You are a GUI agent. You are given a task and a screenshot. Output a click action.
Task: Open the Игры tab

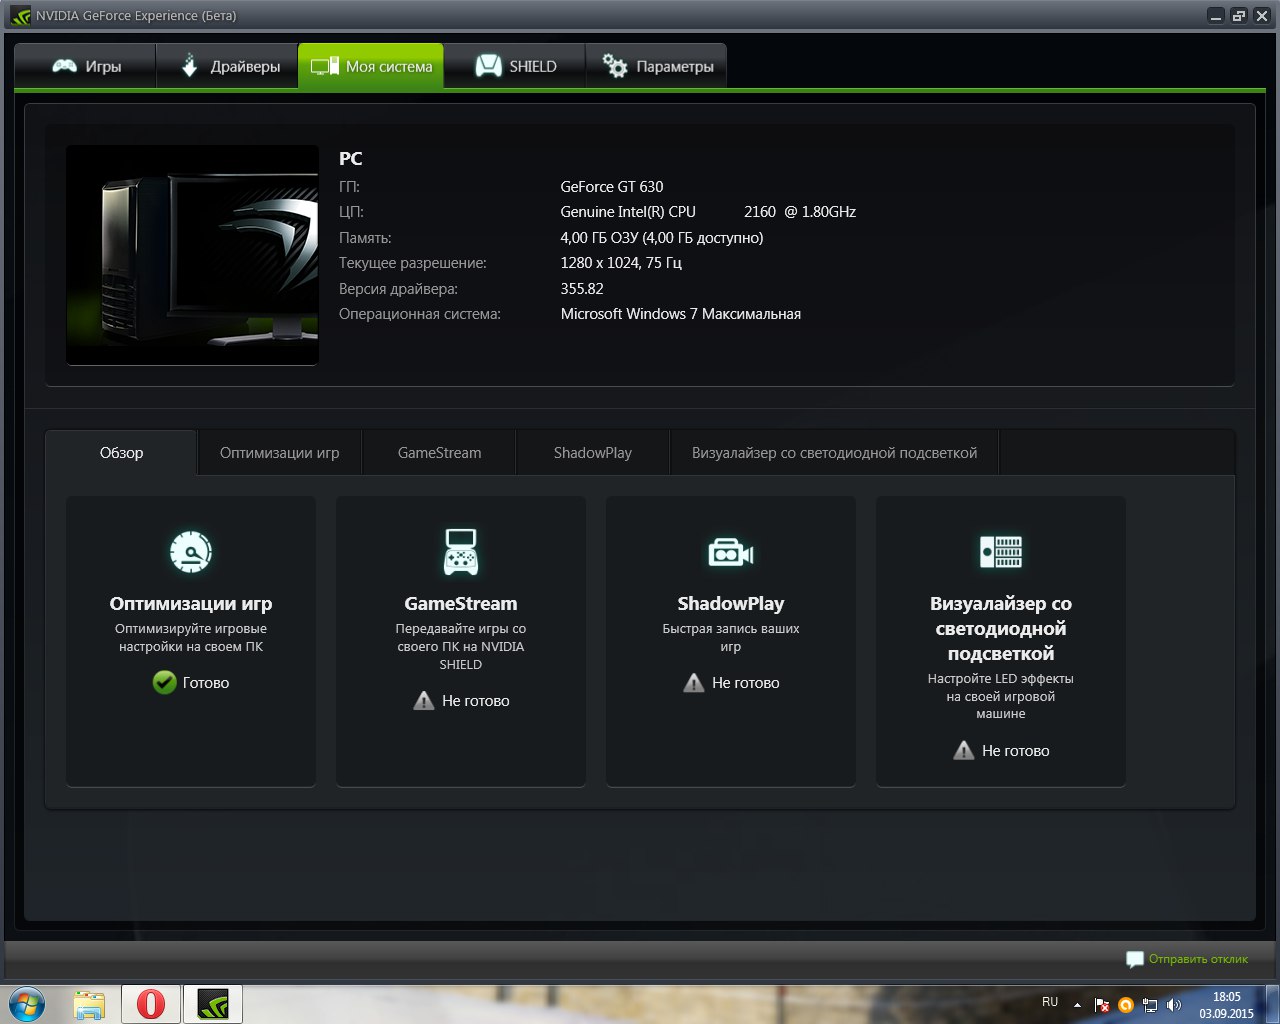click(86, 67)
